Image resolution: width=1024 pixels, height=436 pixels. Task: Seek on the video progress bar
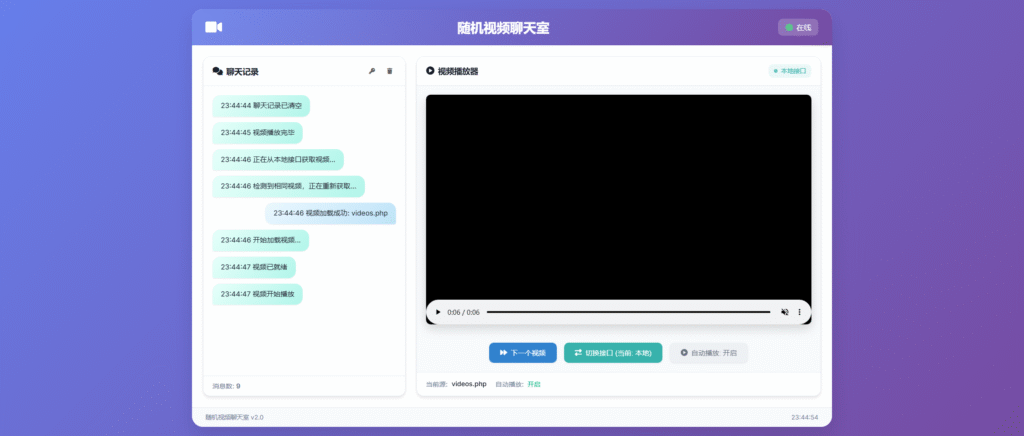pos(628,312)
